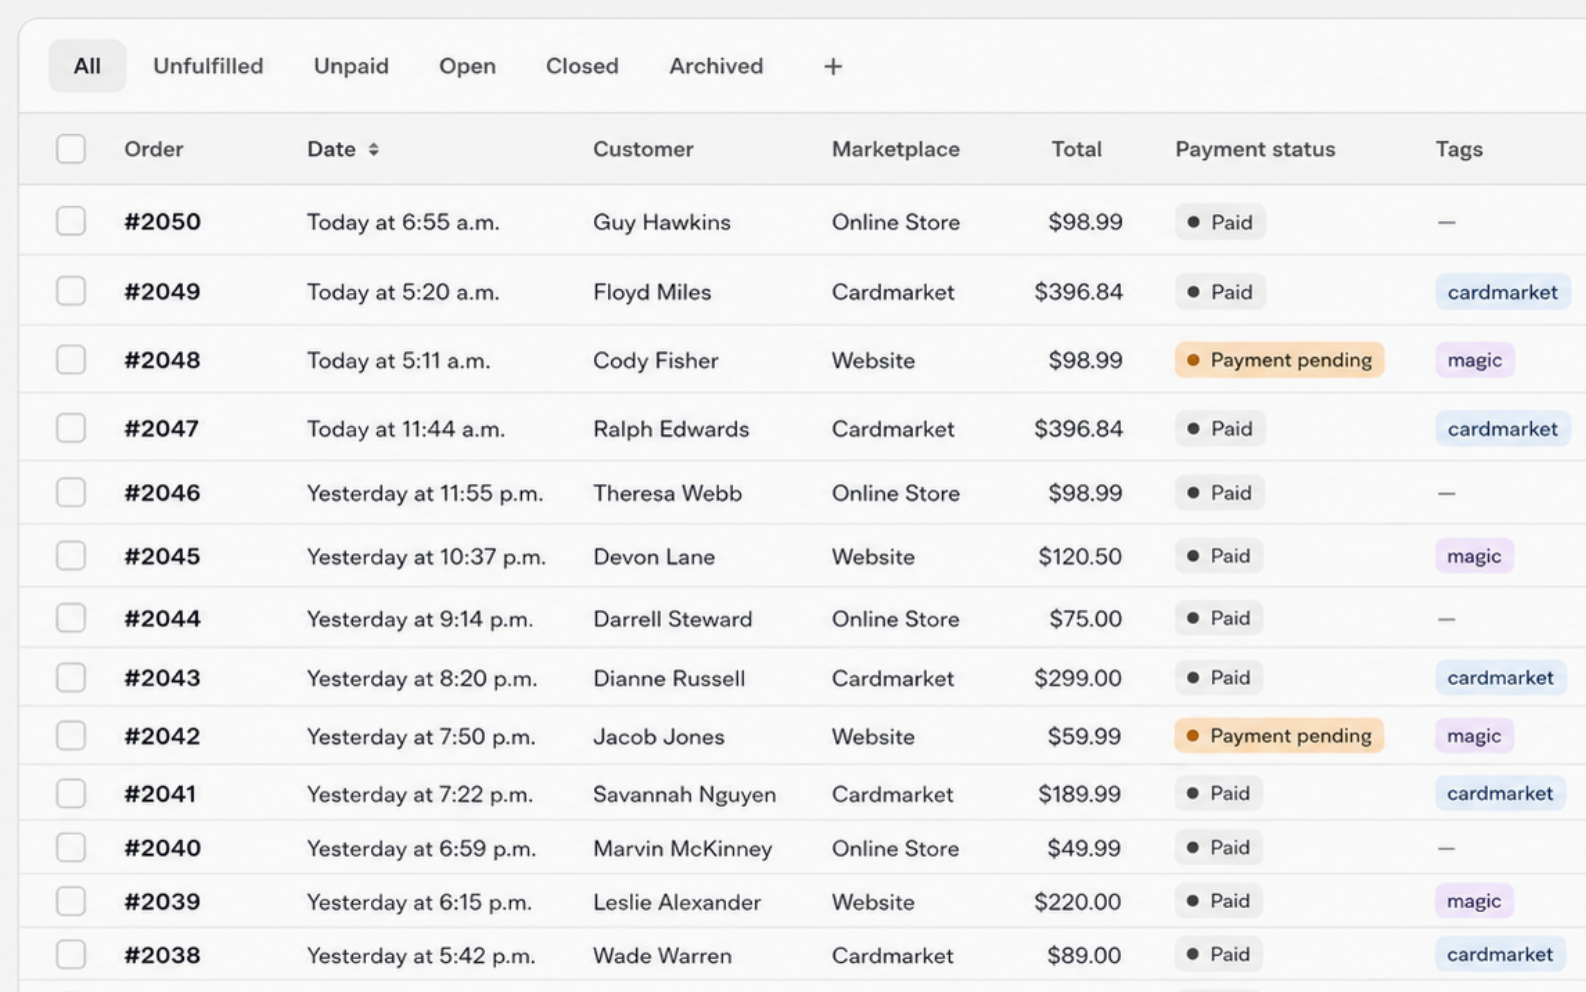This screenshot has height=992, width=1586.
Task: Click the Paid badge for Guy Hawkins
Action: coord(1220,222)
